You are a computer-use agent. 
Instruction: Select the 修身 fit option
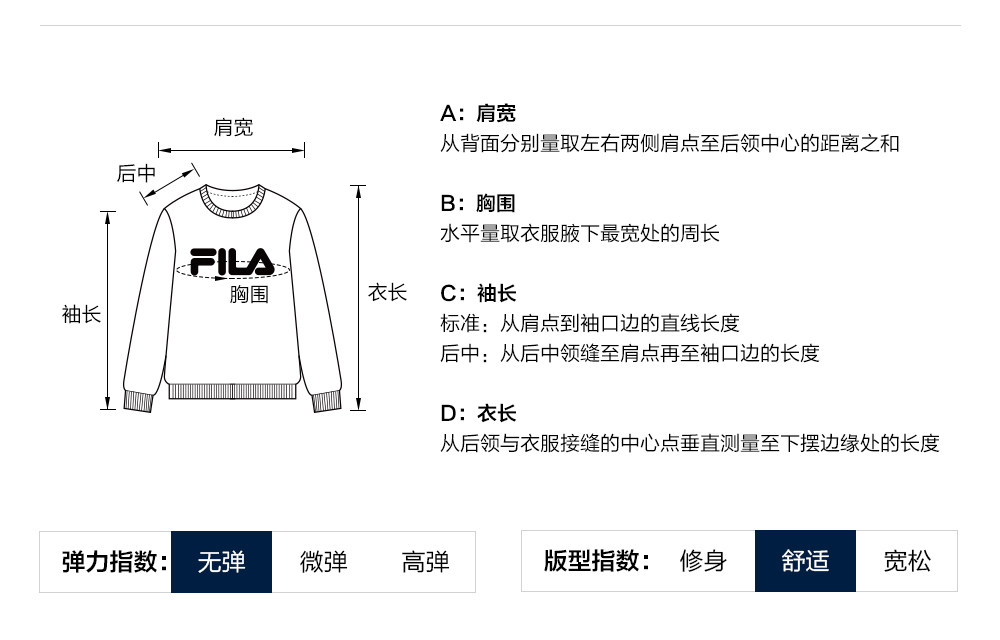click(703, 561)
